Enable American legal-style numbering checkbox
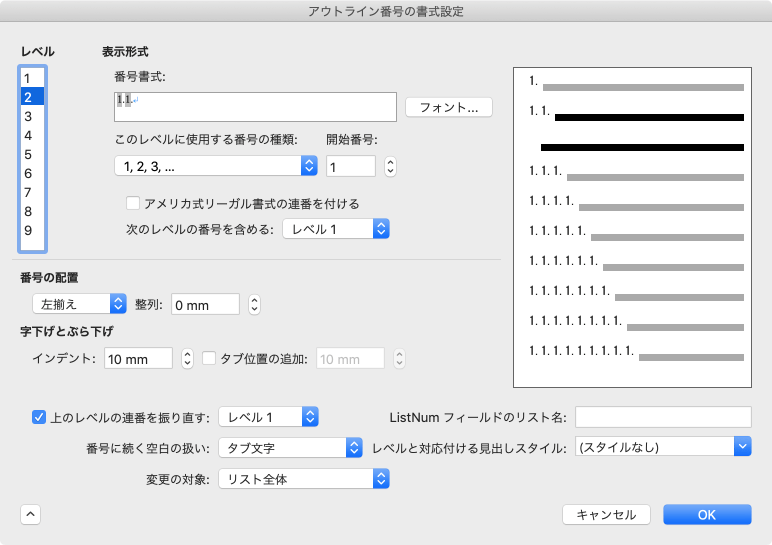This screenshot has width=772, height=545. click(133, 203)
